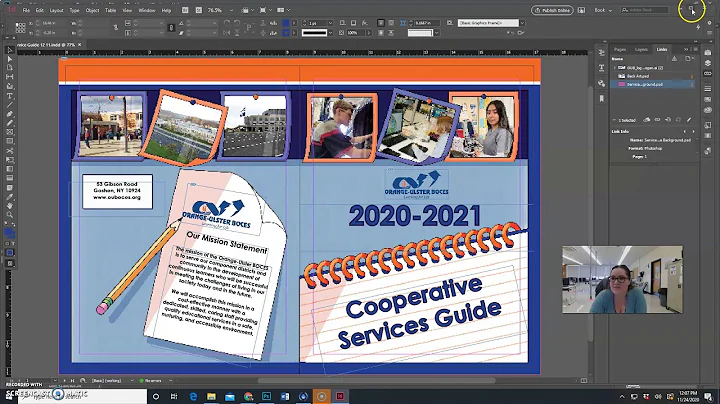This screenshot has height=404, width=720.
Task: Expand the first link group in Links panel
Action: coord(614,68)
